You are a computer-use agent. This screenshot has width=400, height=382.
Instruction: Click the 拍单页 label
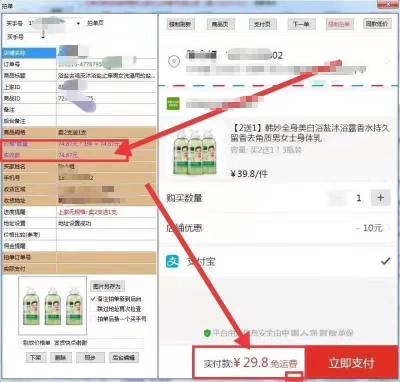click(95, 23)
